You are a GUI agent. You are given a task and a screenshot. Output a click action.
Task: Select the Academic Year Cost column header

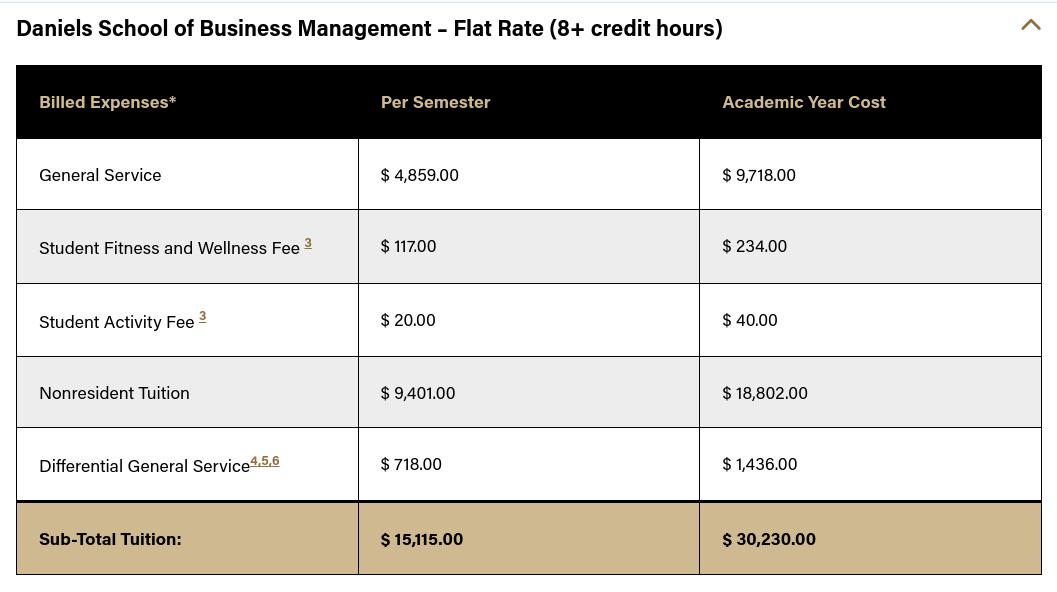[x=803, y=101]
